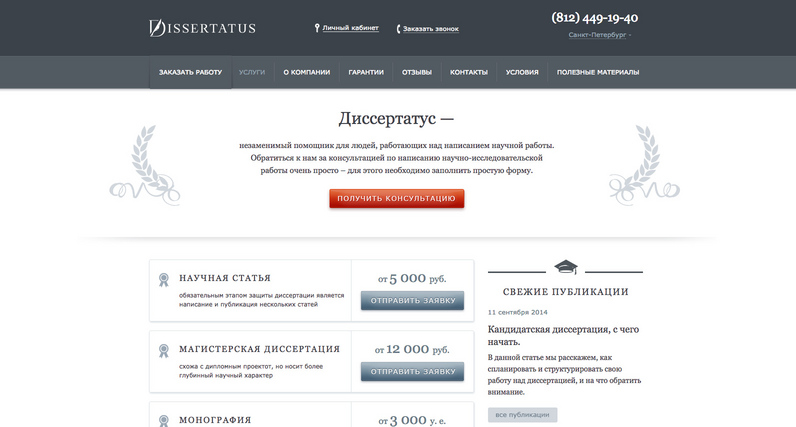Screen dimensions: 796x427
Task: Click the price от 5 000 руб.
Action: coord(412,279)
